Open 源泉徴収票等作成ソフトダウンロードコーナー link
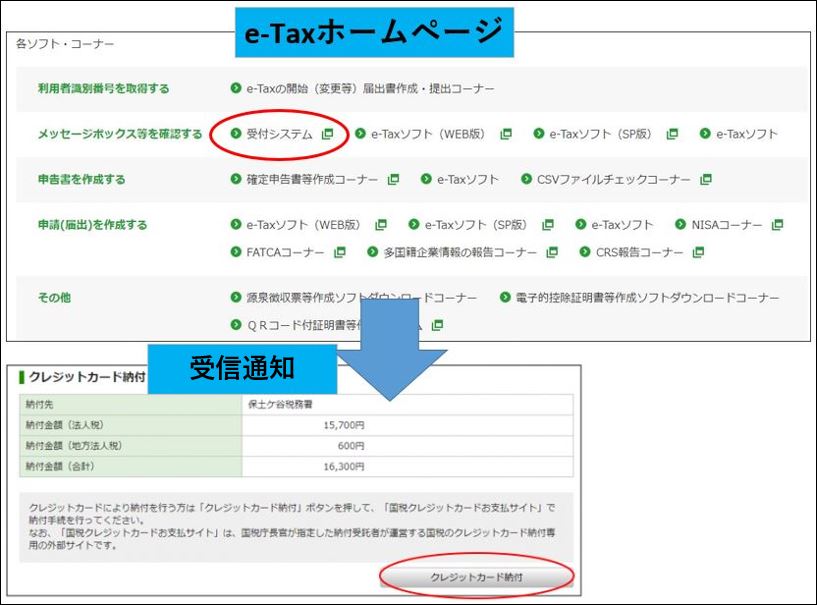This screenshot has width=817, height=605. click(362, 298)
